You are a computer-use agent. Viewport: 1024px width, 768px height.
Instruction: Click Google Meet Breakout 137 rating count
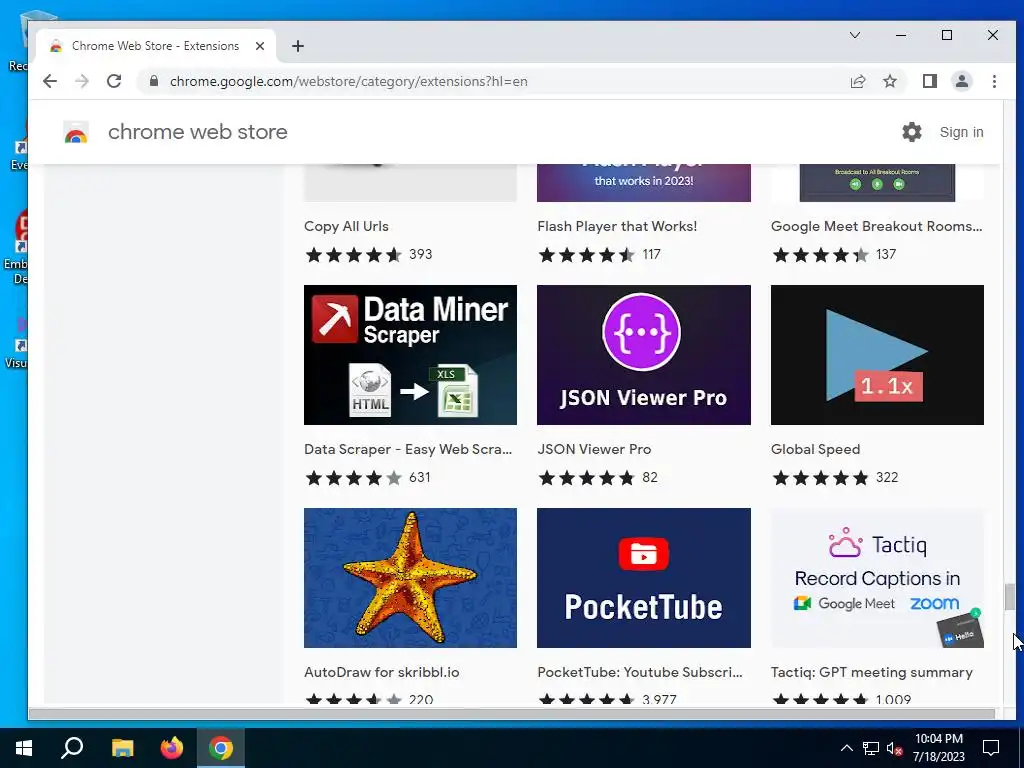886,254
